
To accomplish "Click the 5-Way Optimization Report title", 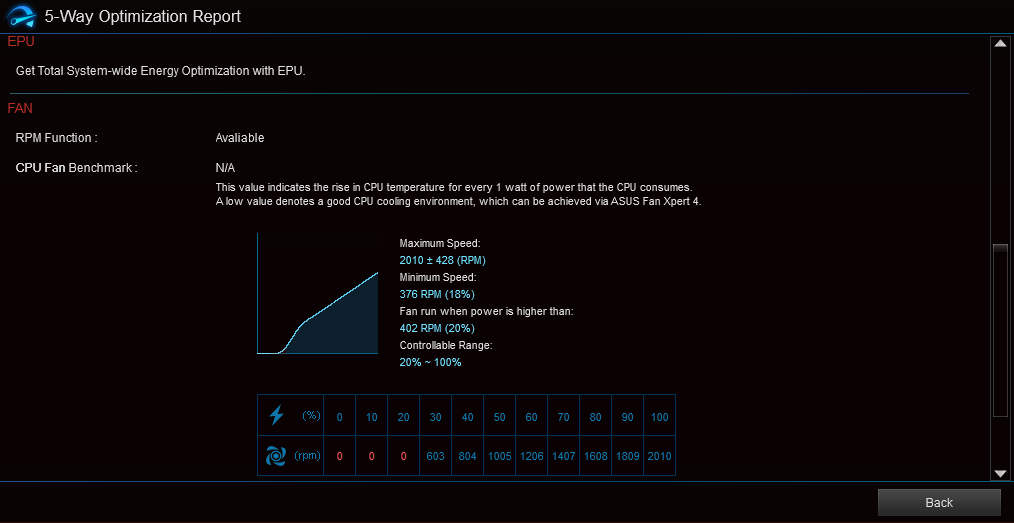I will (x=143, y=16).
